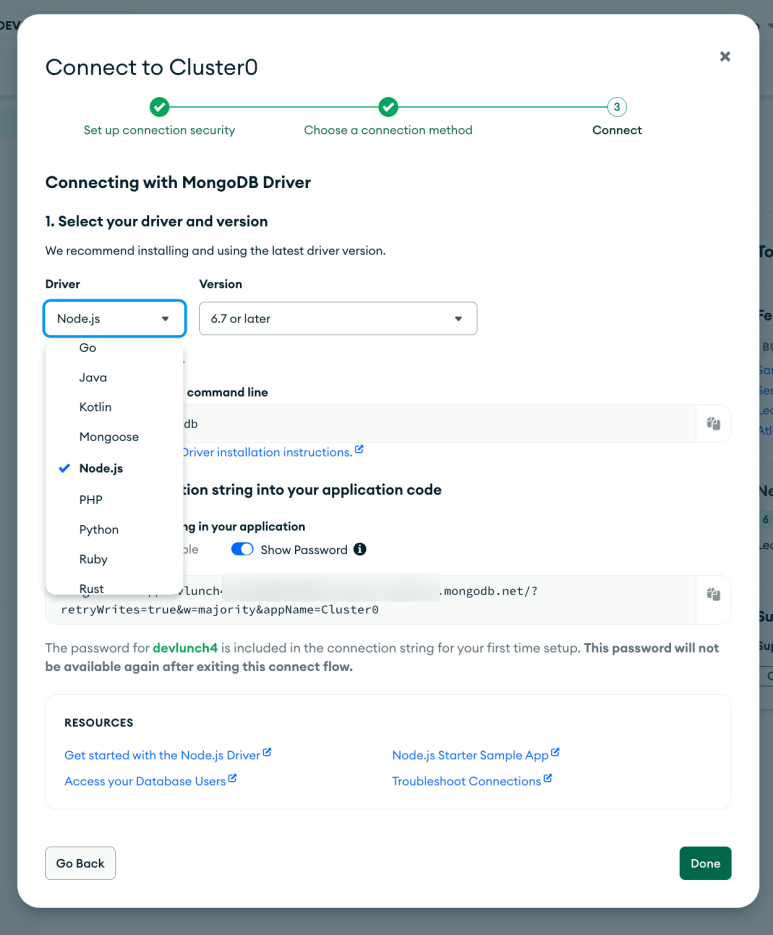Open 'Troubleshoot Connections' link
Screen dimensions: 773x935
[x=472, y=781]
